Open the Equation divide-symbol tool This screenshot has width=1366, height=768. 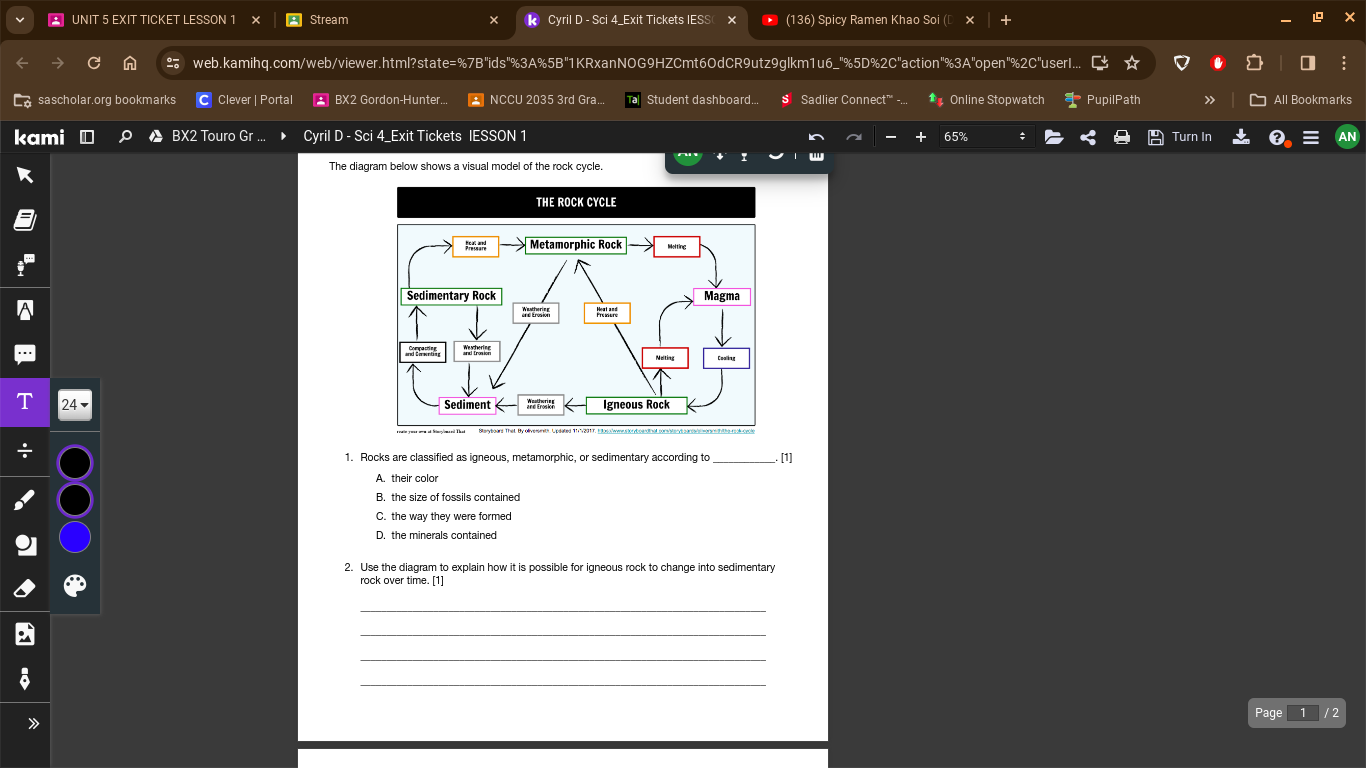point(25,451)
